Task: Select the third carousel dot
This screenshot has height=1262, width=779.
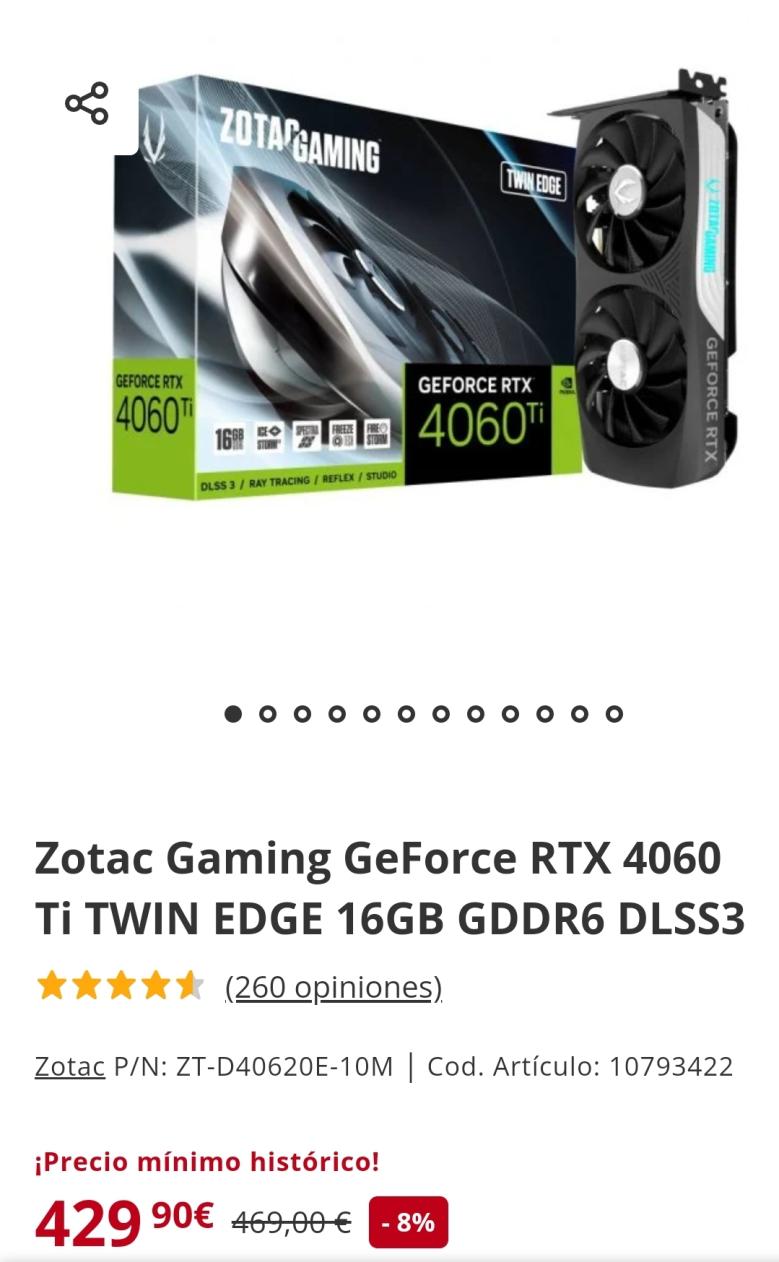Action: (x=302, y=714)
